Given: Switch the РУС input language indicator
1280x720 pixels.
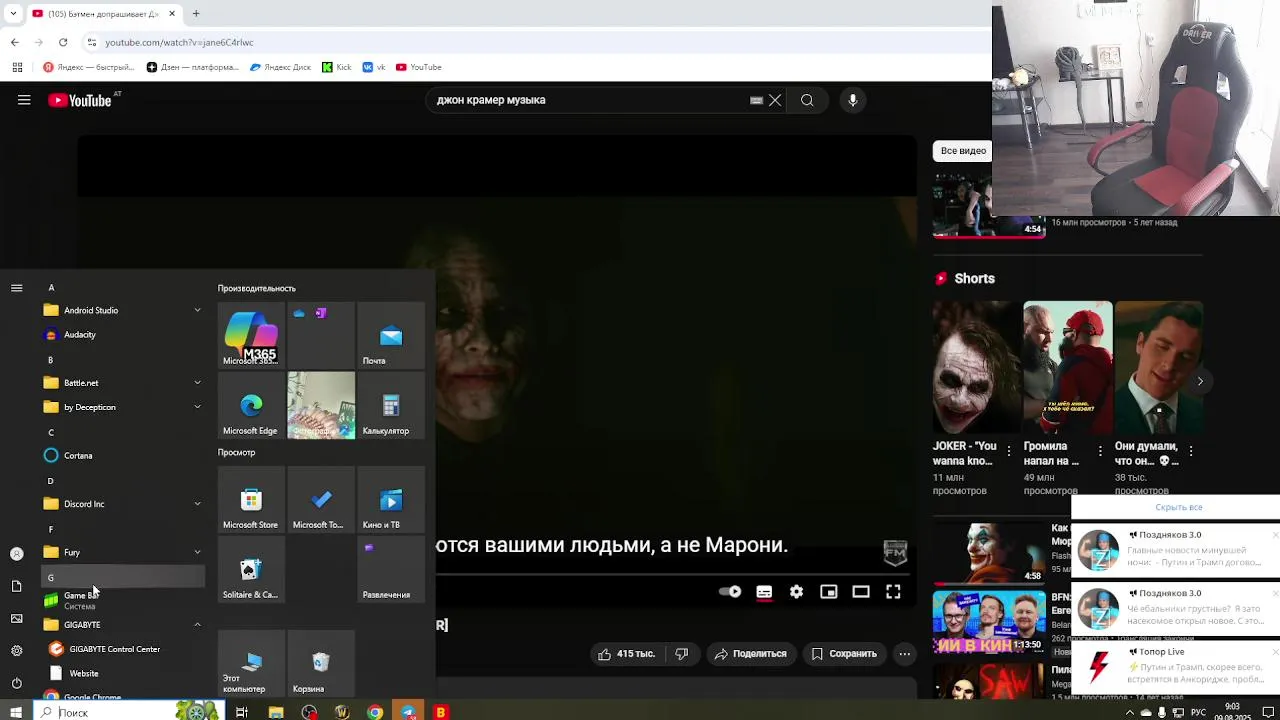Looking at the screenshot, I should coord(1198,712).
